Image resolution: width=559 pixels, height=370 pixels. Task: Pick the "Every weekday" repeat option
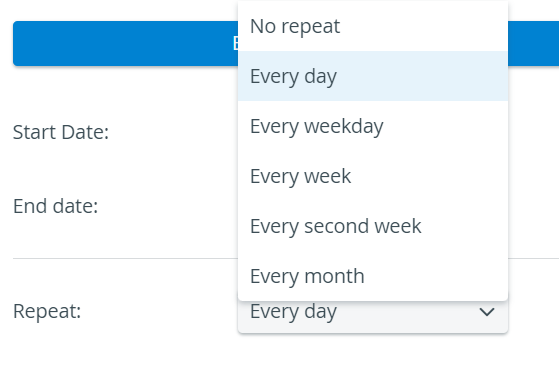point(373,126)
